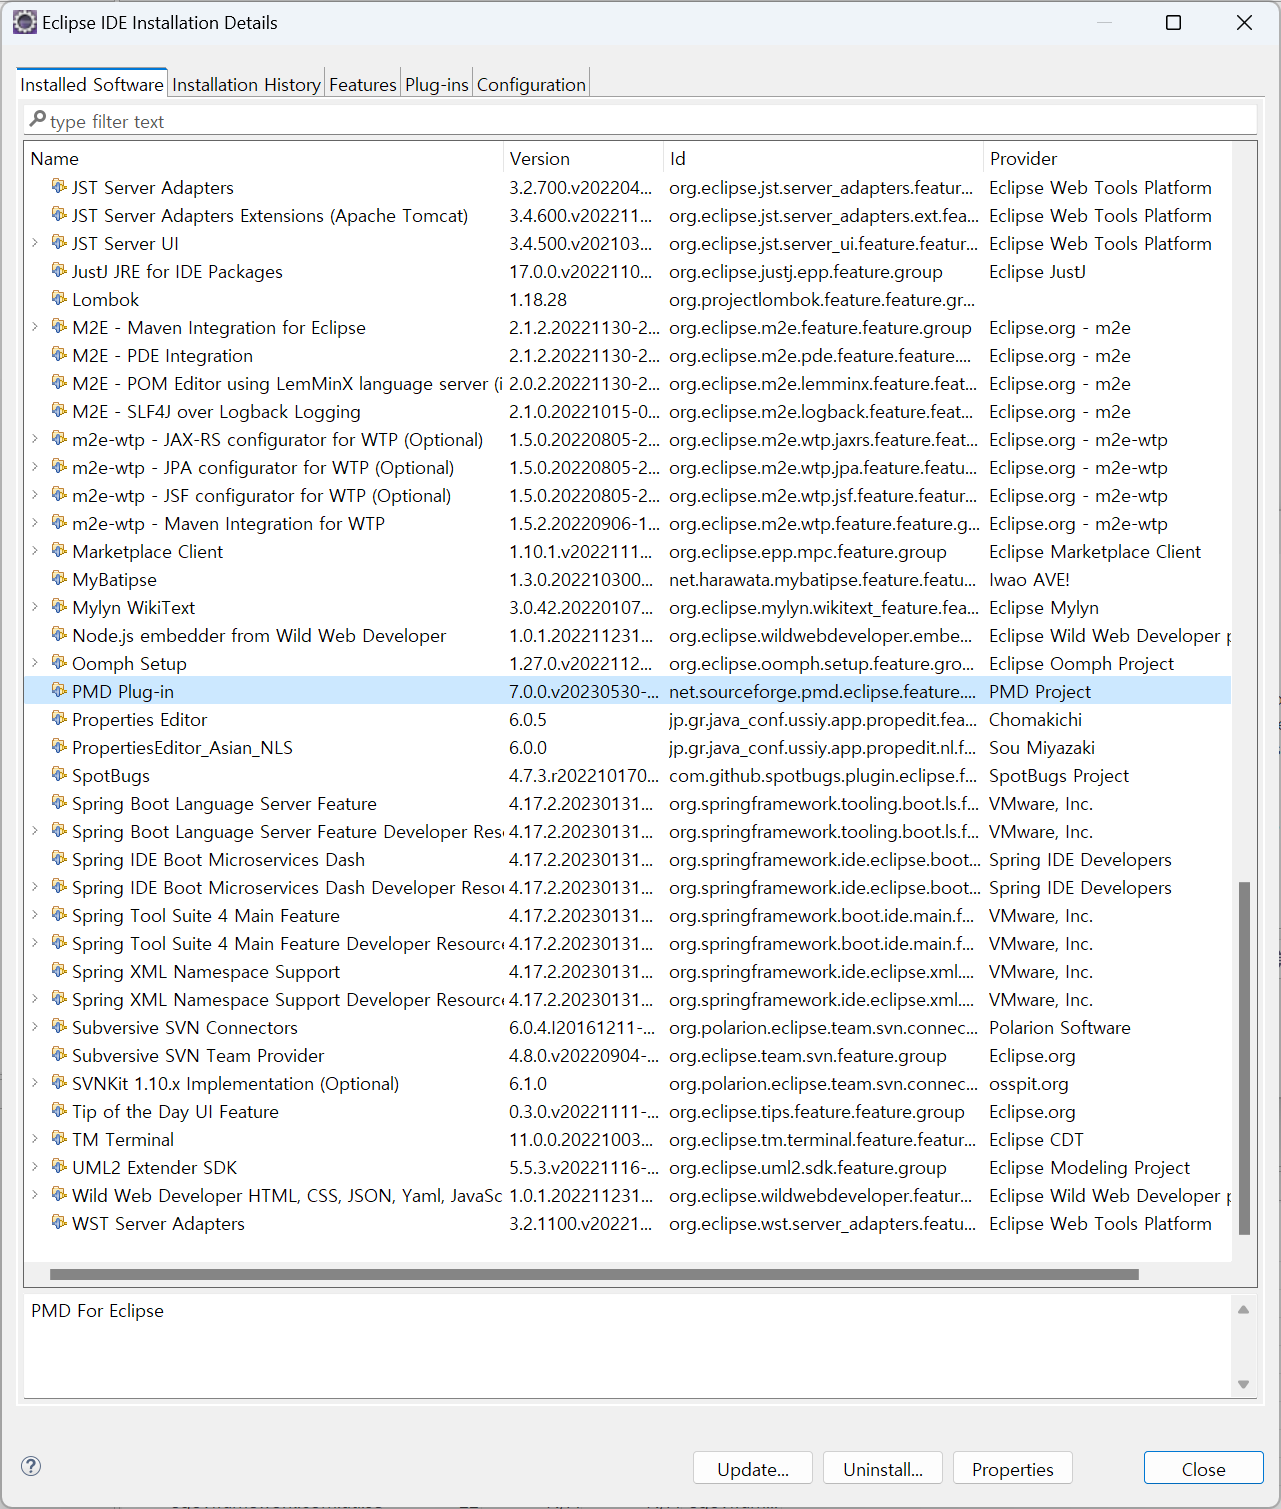Image resolution: width=1281 pixels, height=1509 pixels.
Task: Open the Plug-ins tab
Action: pyautogui.click(x=436, y=85)
